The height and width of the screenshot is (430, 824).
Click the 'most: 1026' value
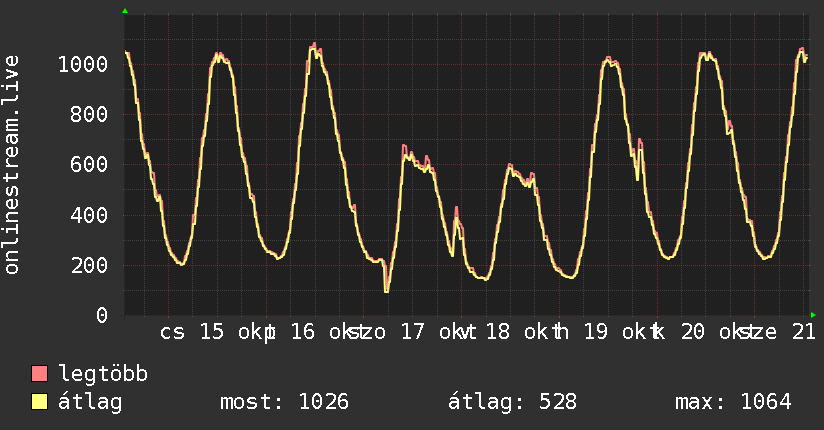click(x=284, y=402)
